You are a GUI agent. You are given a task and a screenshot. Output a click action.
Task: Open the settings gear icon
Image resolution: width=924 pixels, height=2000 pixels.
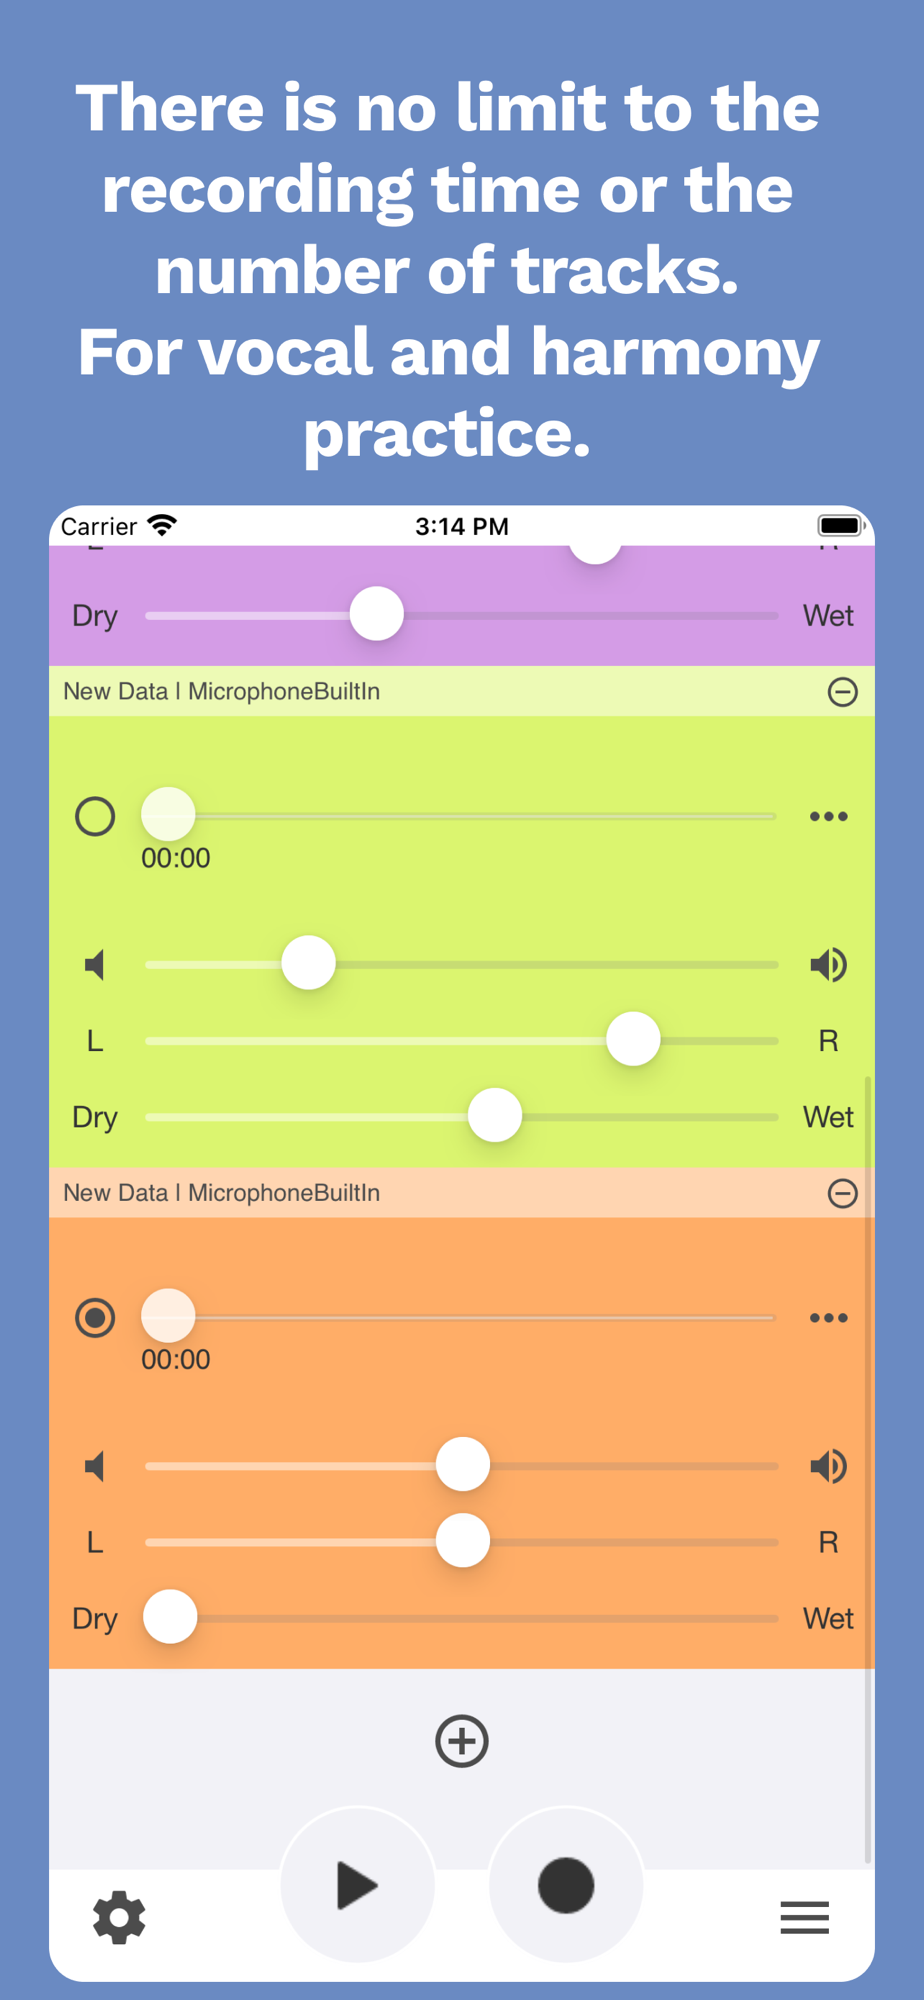point(119,1917)
